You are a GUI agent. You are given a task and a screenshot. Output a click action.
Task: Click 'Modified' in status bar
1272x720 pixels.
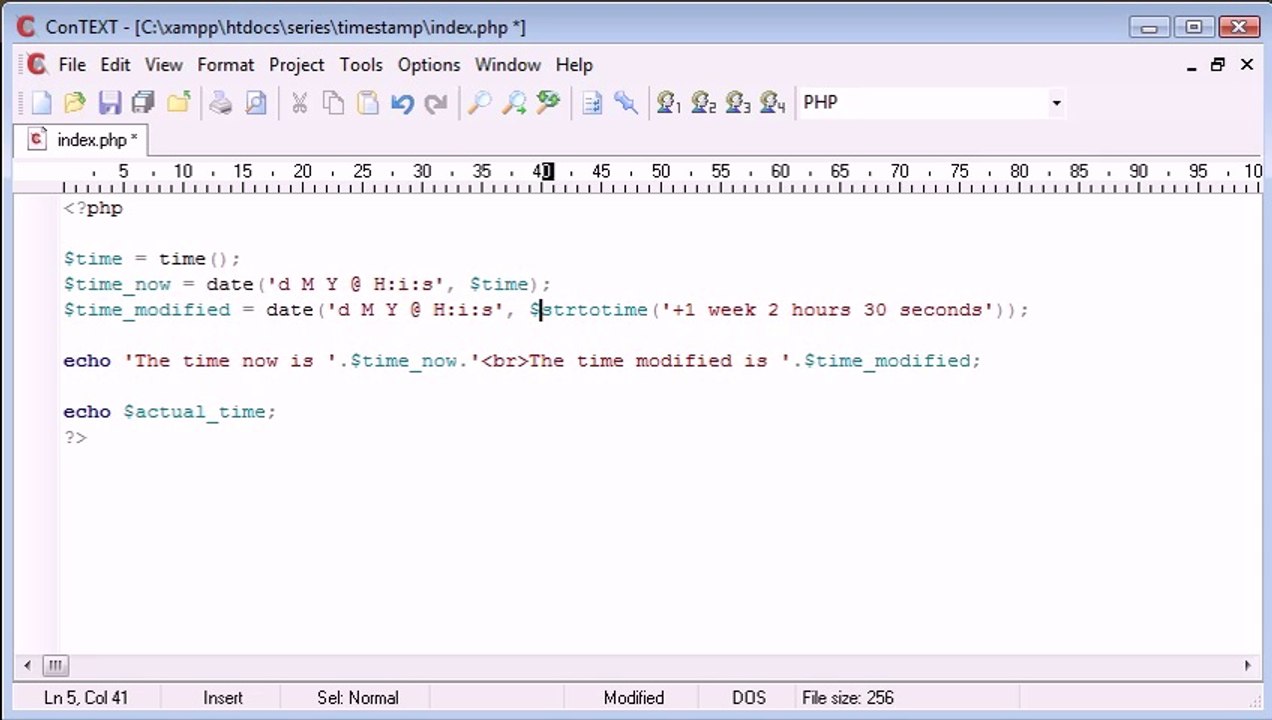point(633,698)
